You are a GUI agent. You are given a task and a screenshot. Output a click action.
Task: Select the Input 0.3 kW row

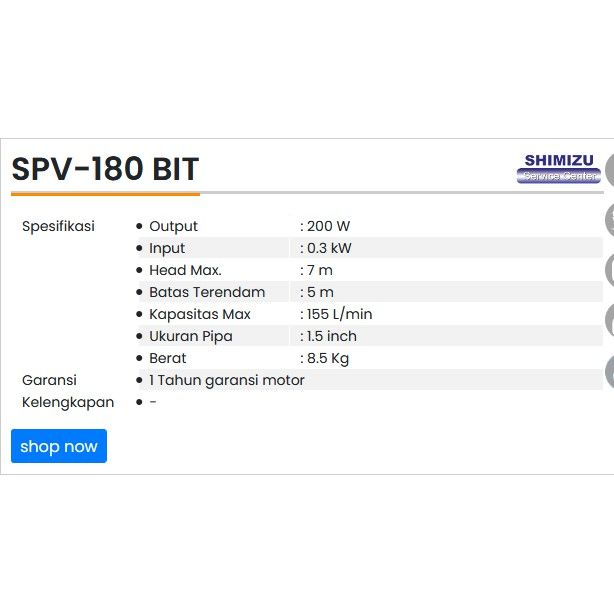[x=250, y=248]
